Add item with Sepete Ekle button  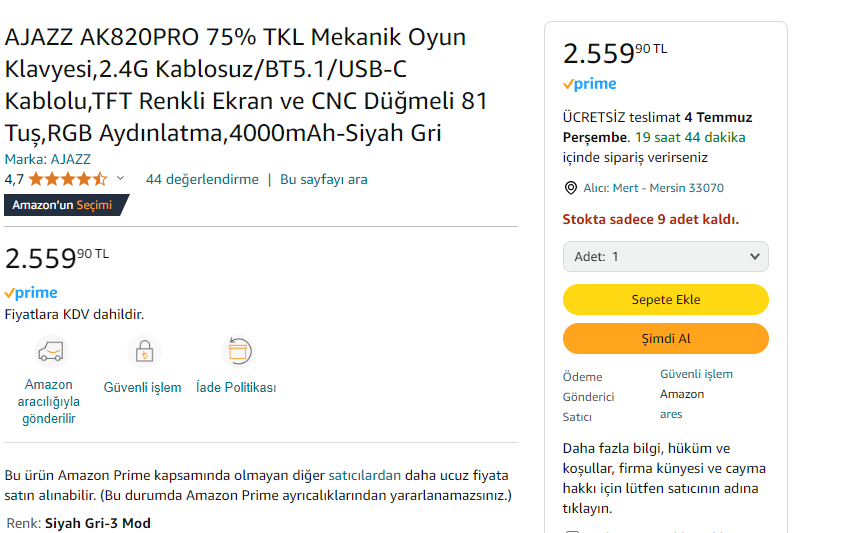coord(666,299)
